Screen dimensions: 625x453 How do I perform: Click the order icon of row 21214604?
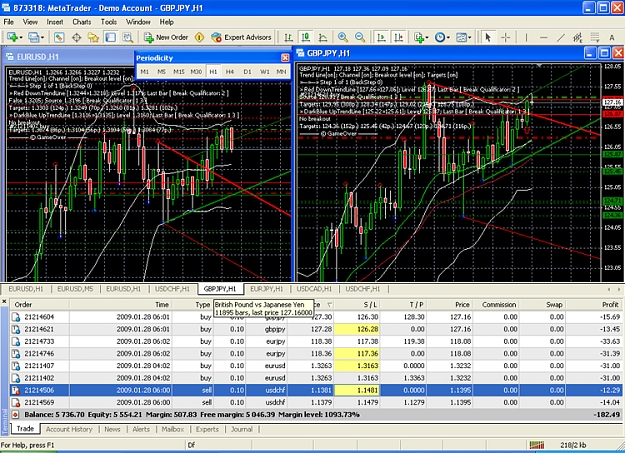[x=16, y=317]
